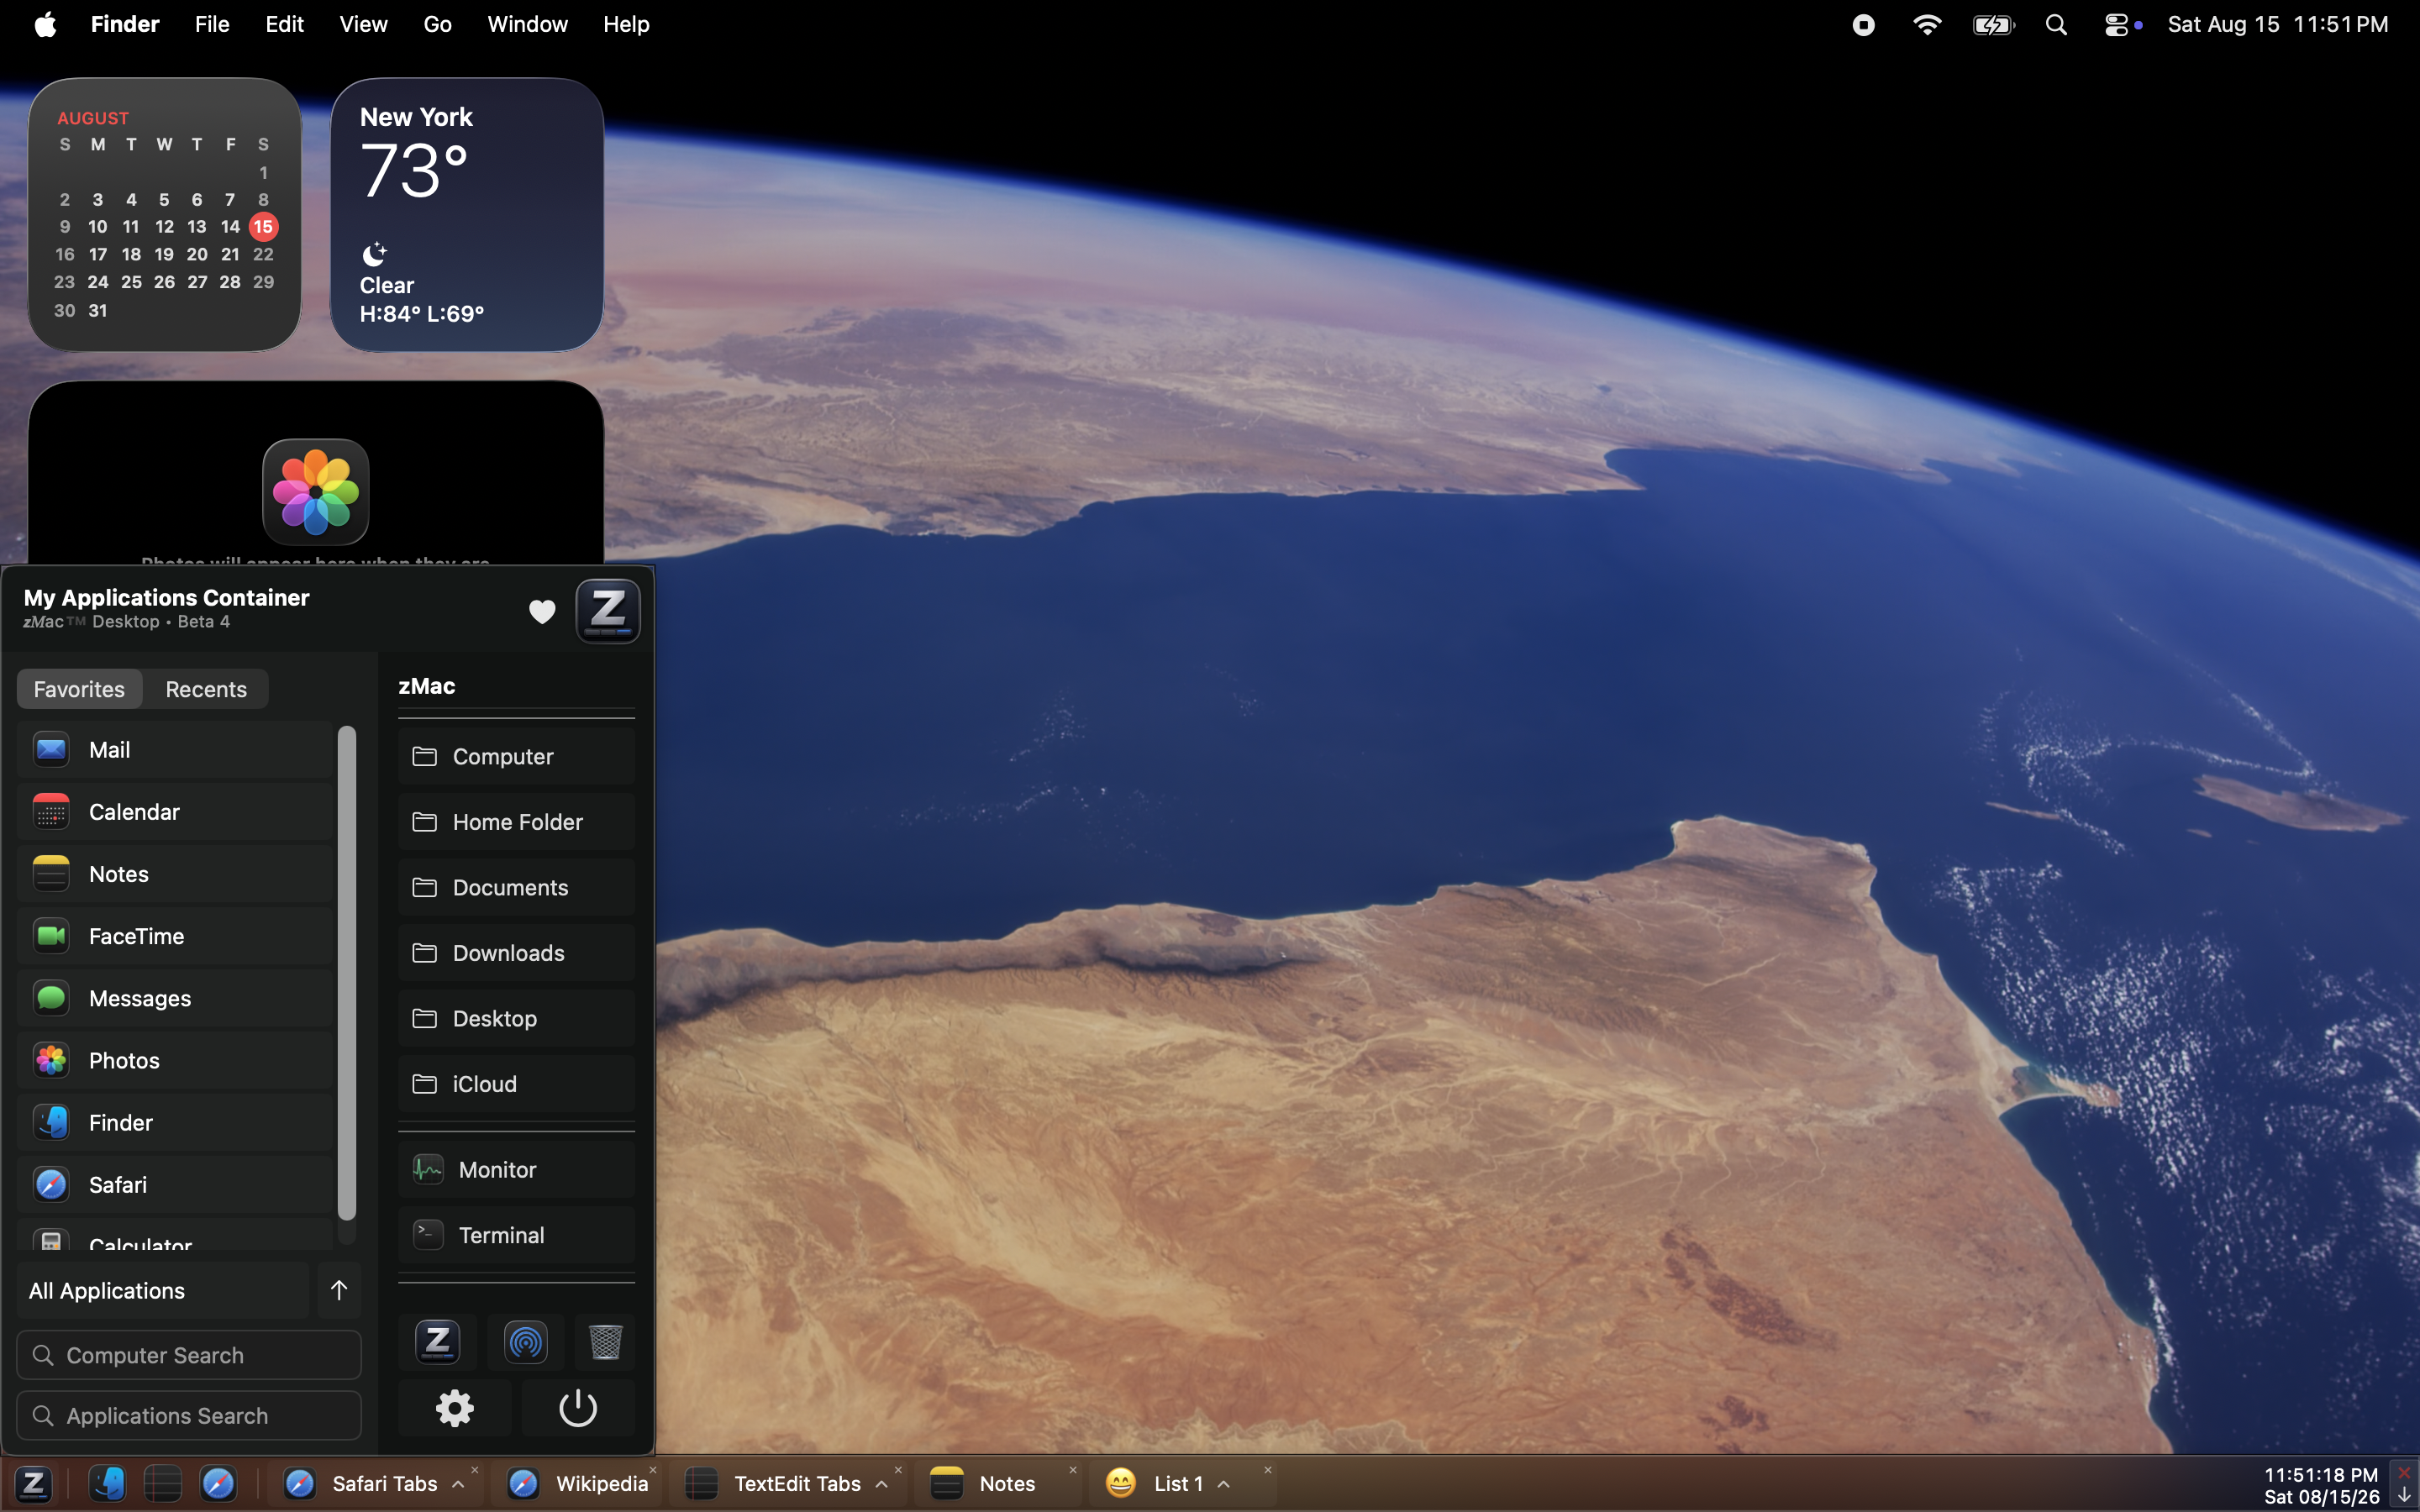
Task: Expand the TextEdit Tabs group chevron
Action: 881,1485
